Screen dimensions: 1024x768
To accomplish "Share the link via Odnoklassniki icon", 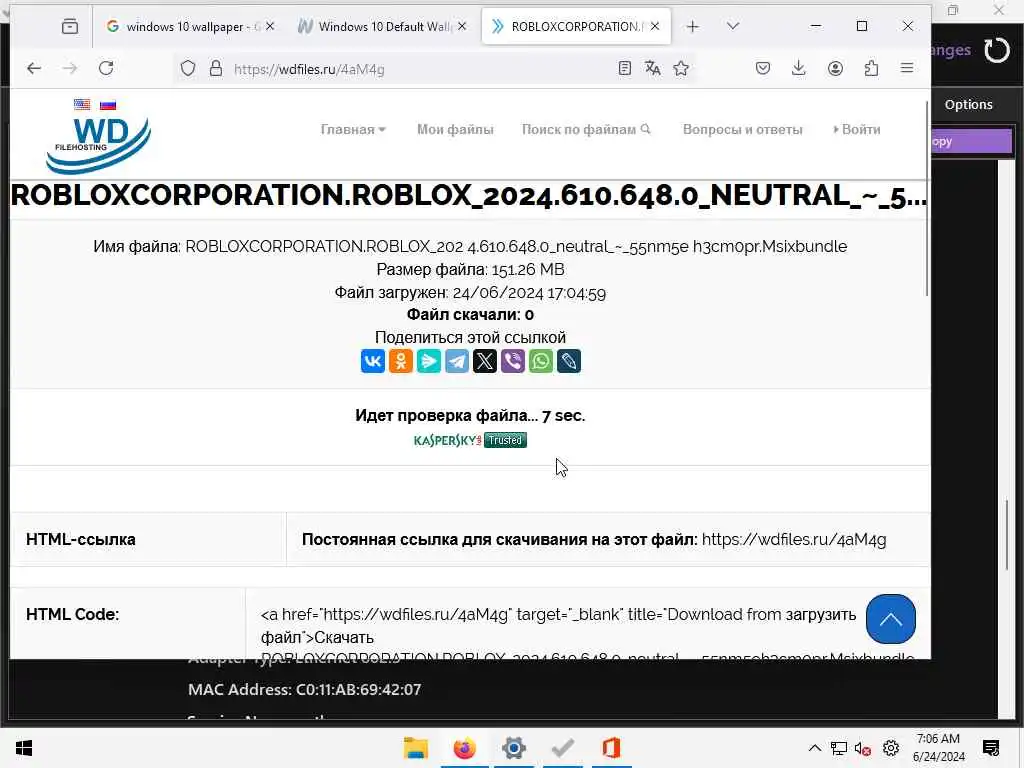I will coord(401,361).
